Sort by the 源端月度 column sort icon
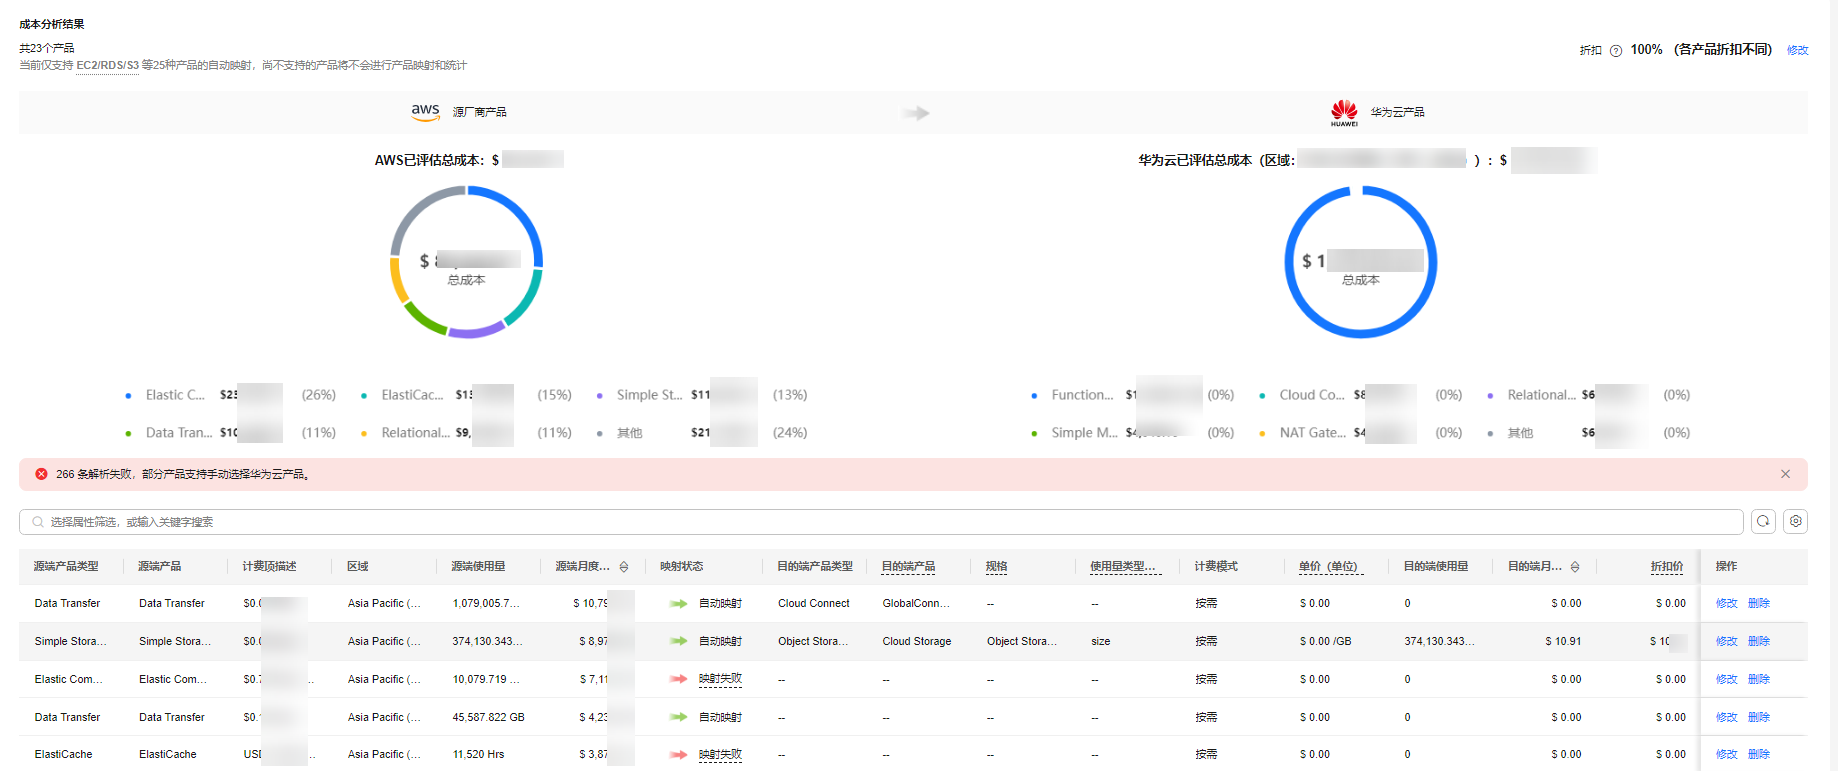The height and width of the screenshot is (771, 1838). [x=624, y=567]
